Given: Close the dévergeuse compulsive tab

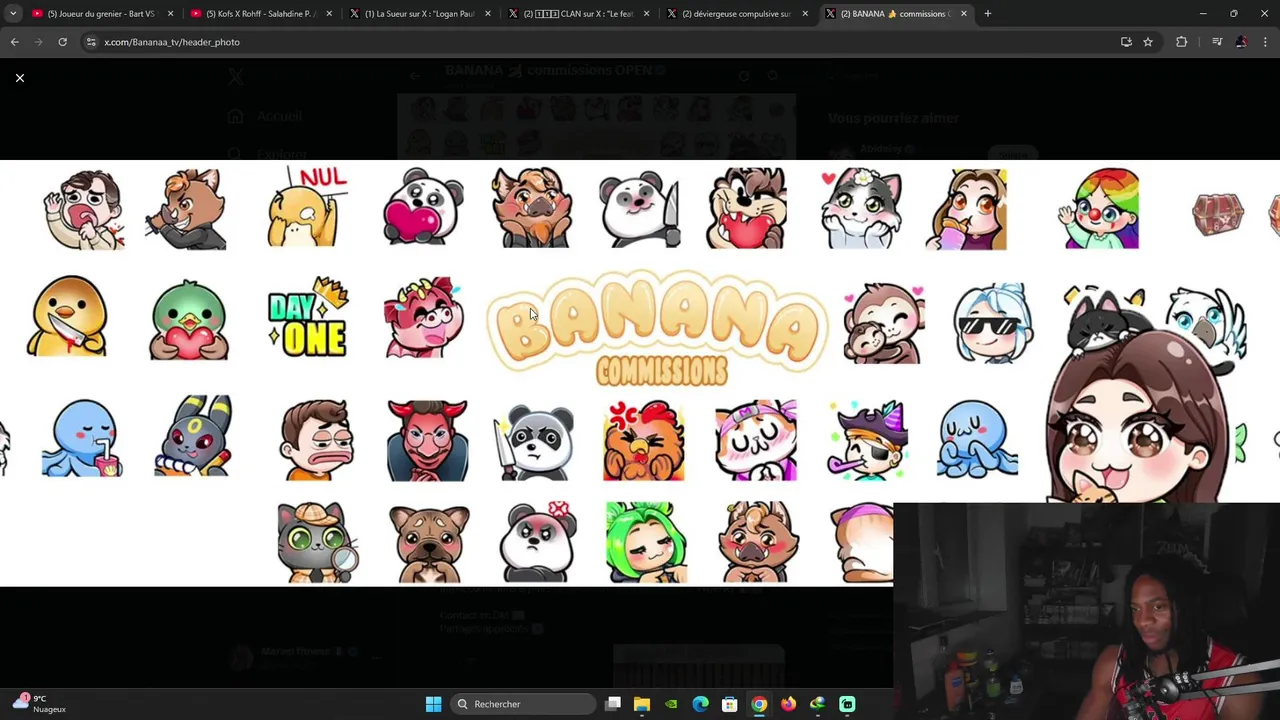Looking at the screenshot, I should point(805,14).
